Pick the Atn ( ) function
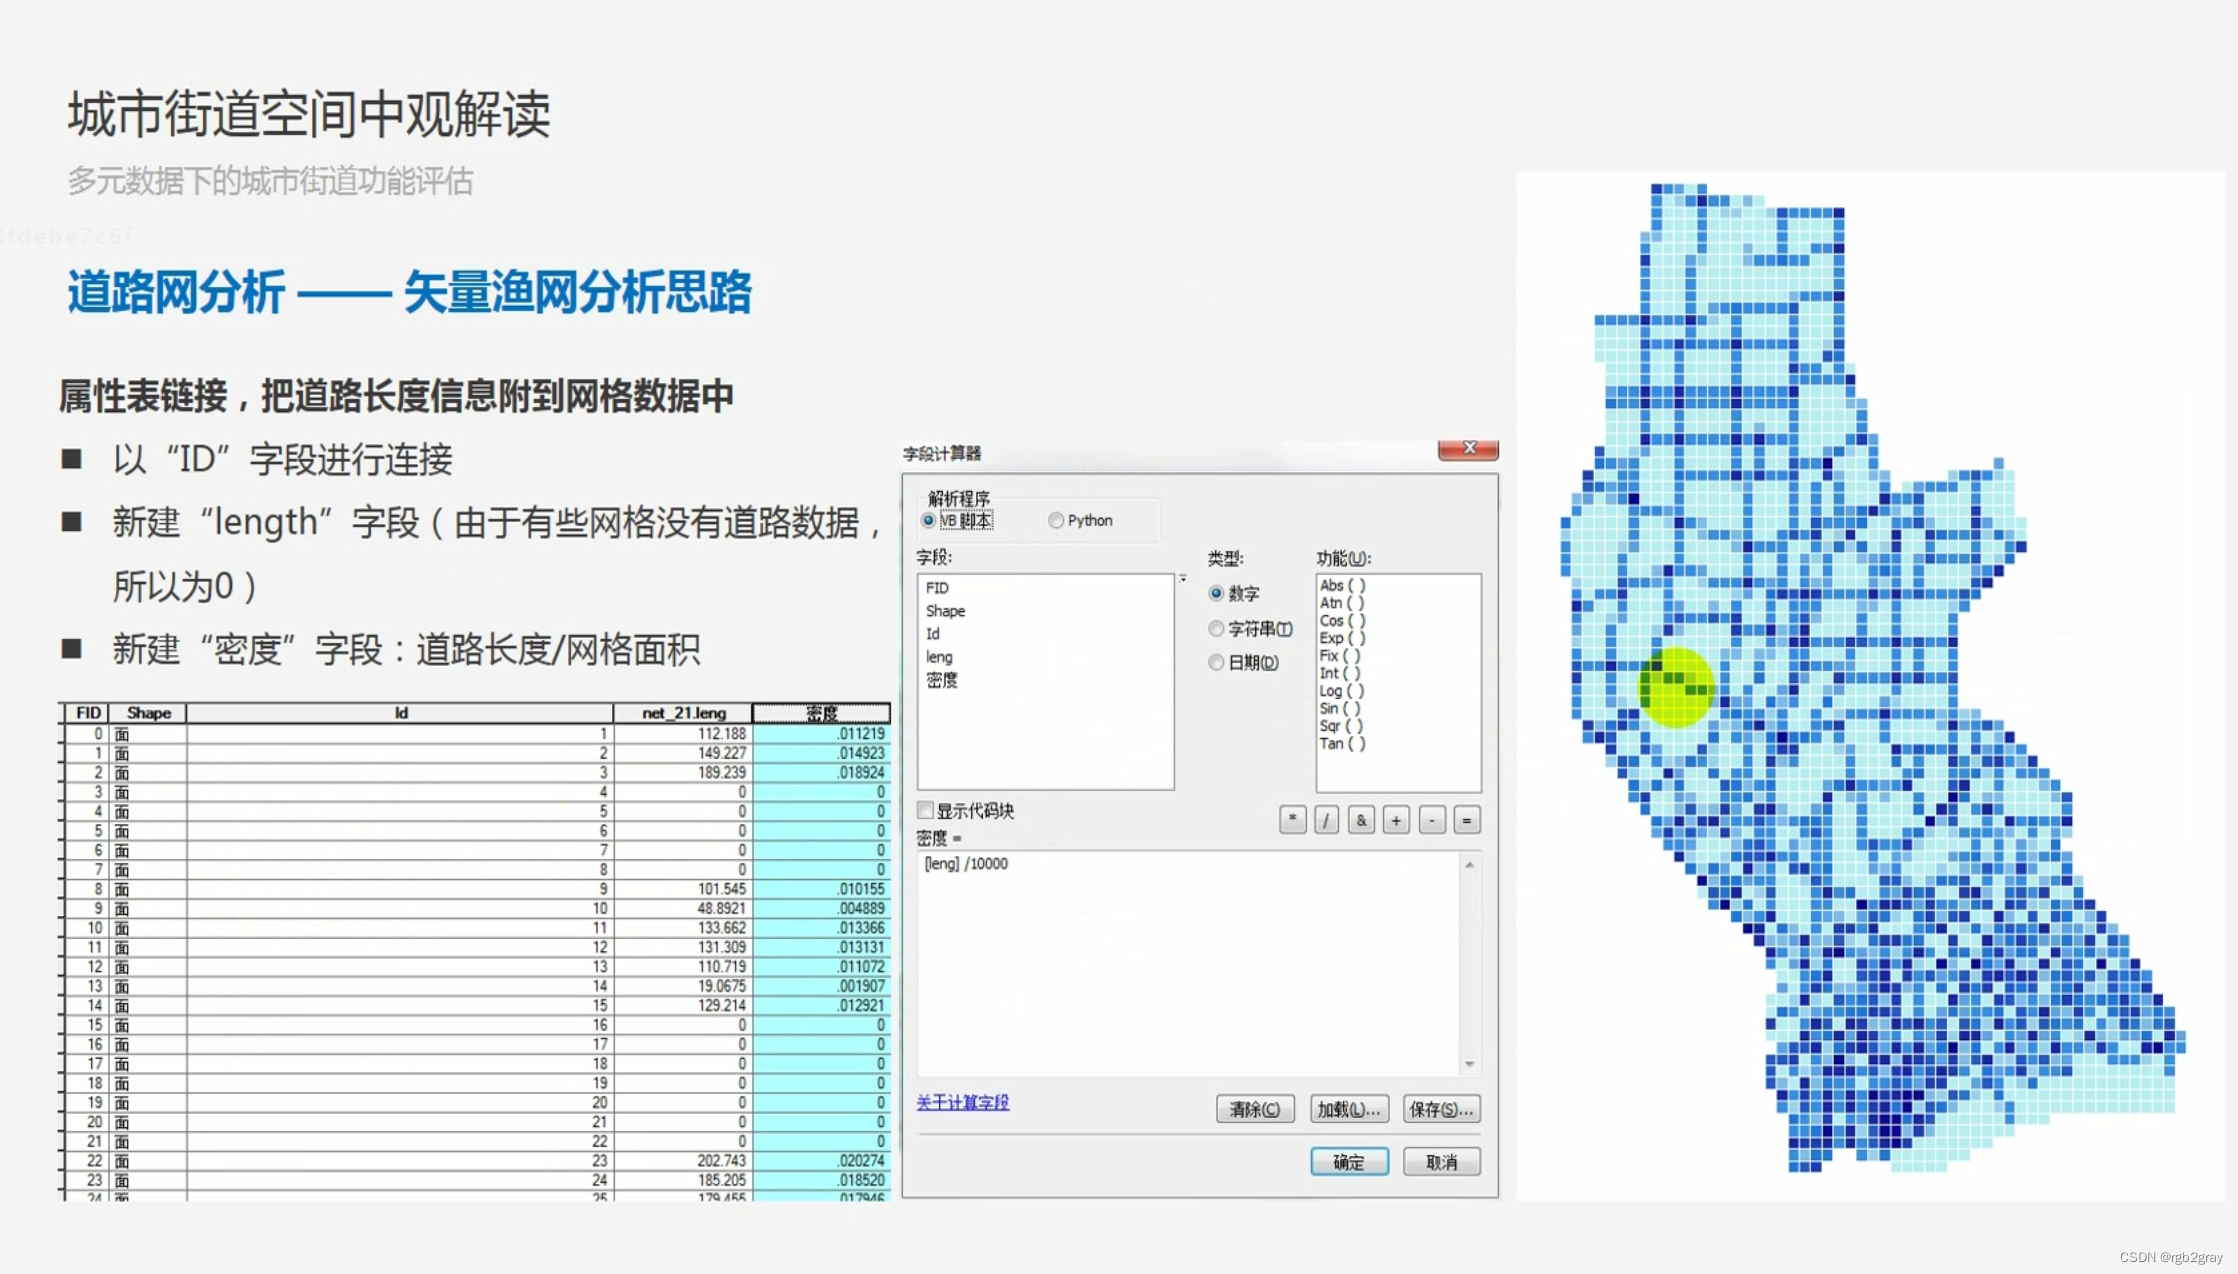This screenshot has width=2238, height=1274. [1342, 603]
